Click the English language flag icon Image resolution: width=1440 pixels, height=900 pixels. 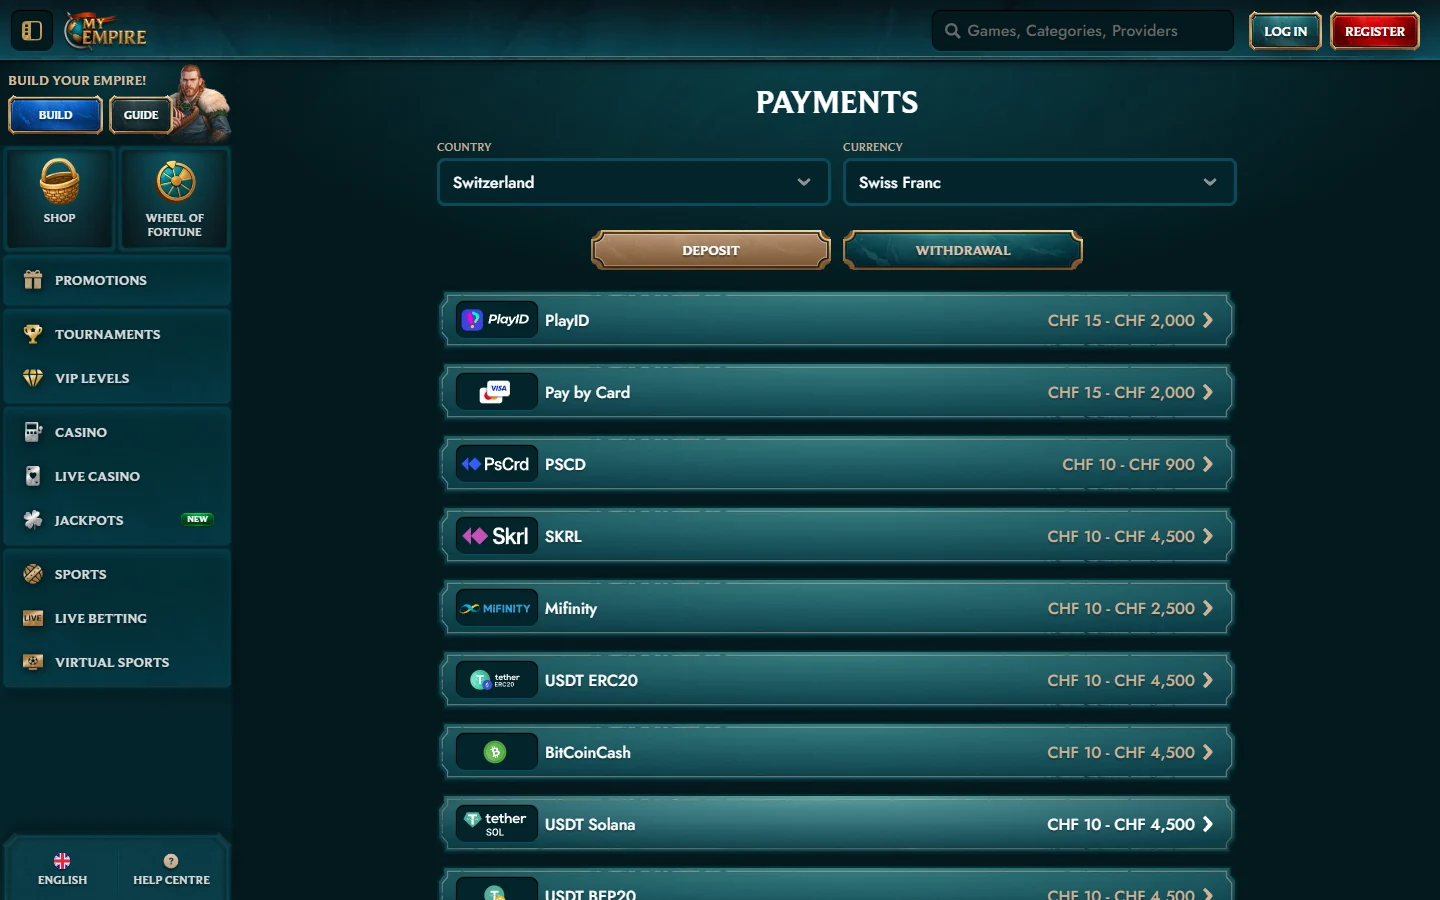(x=62, y=860)
